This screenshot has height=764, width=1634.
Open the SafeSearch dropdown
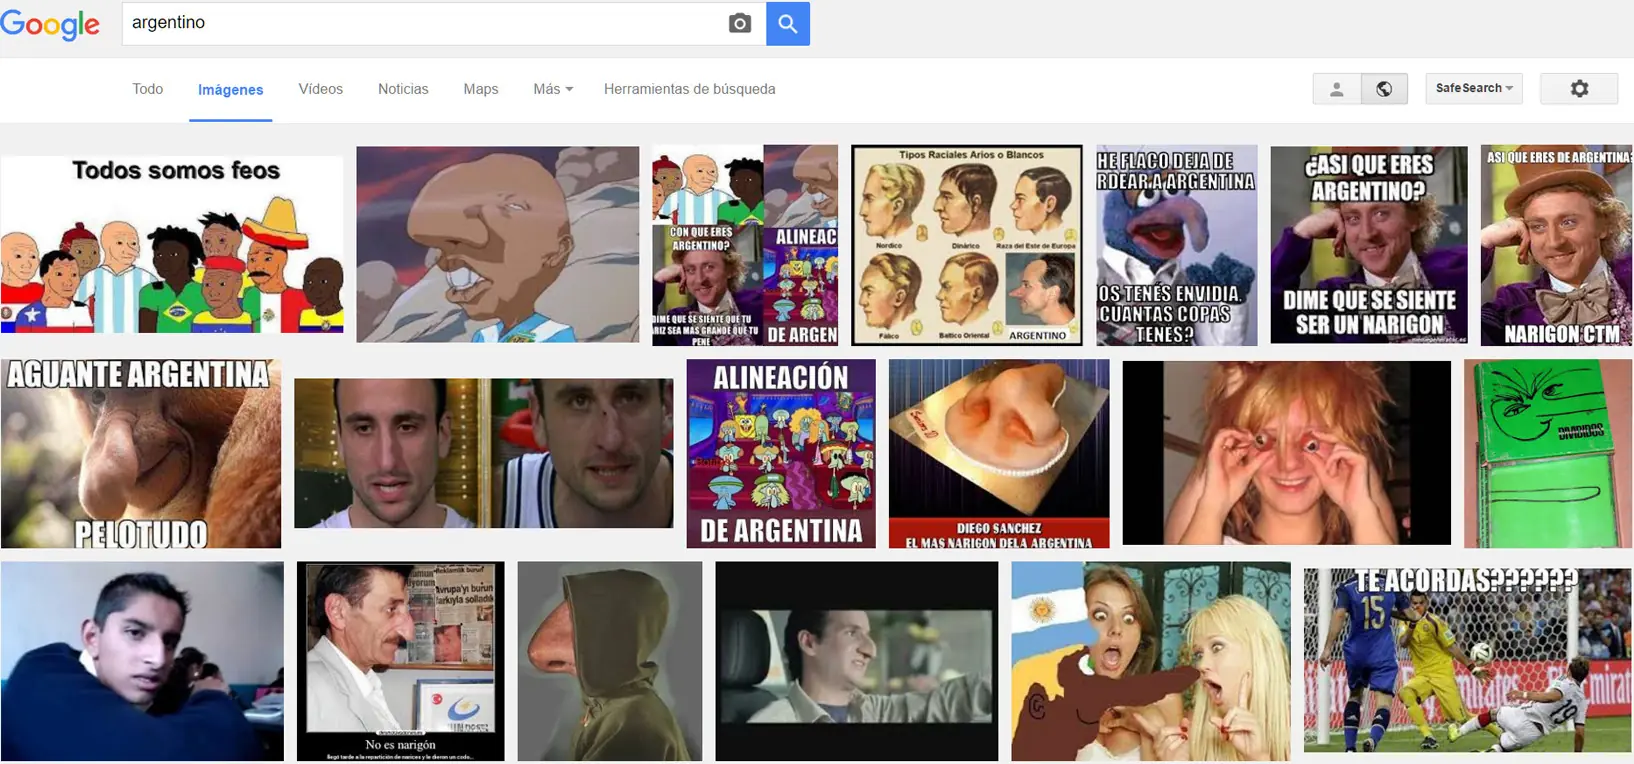point(1474,88)
